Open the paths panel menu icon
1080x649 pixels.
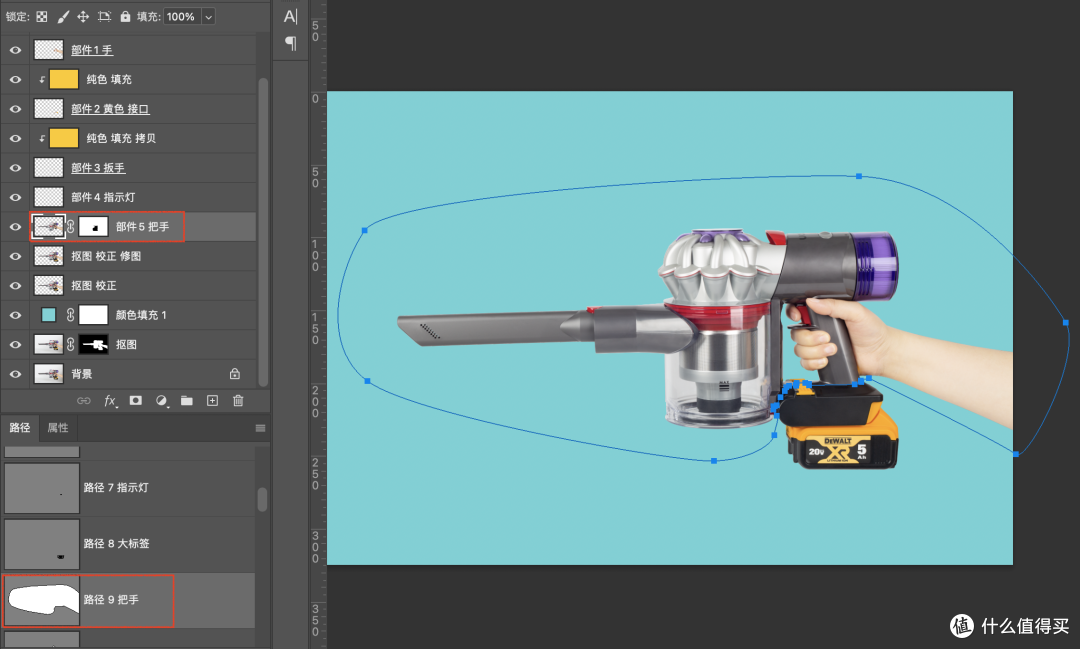[260, 428]
